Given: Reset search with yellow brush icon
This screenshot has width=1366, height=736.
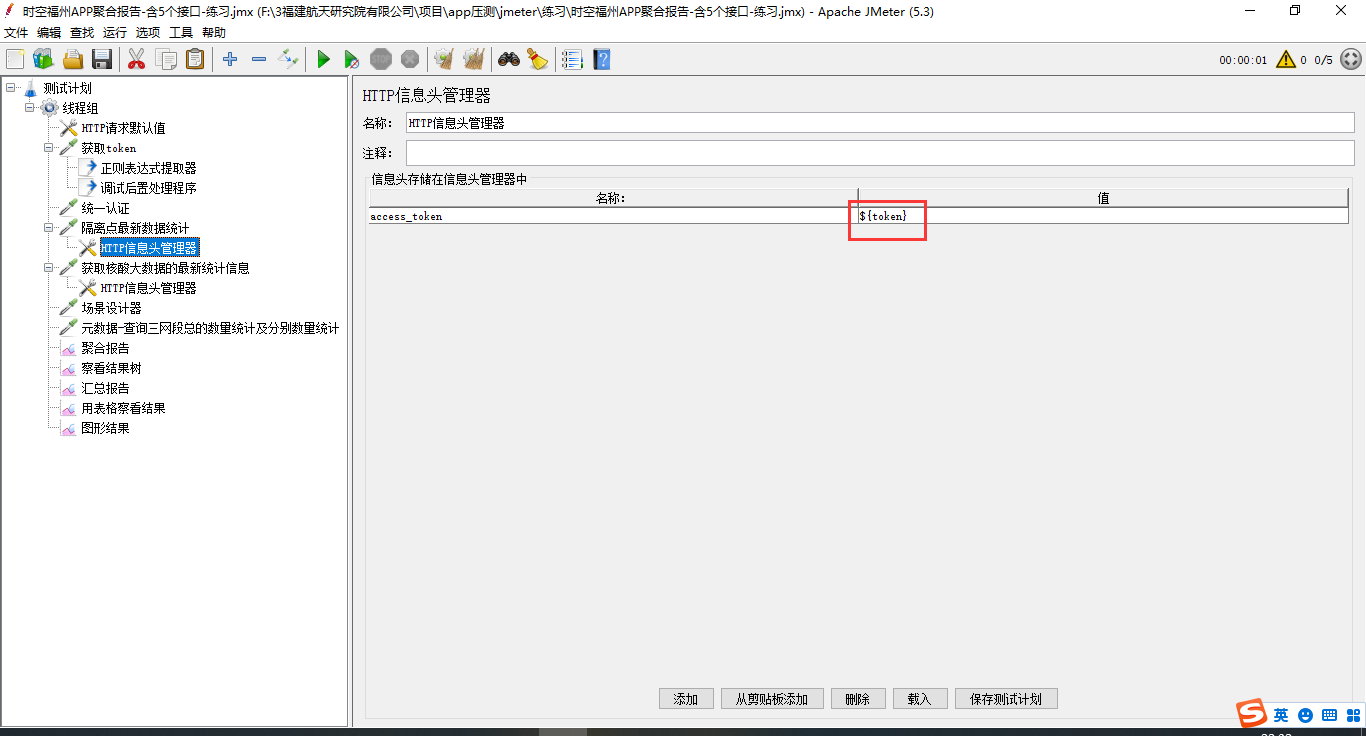Looking at the screenshot, I should (x=538, y=60).
